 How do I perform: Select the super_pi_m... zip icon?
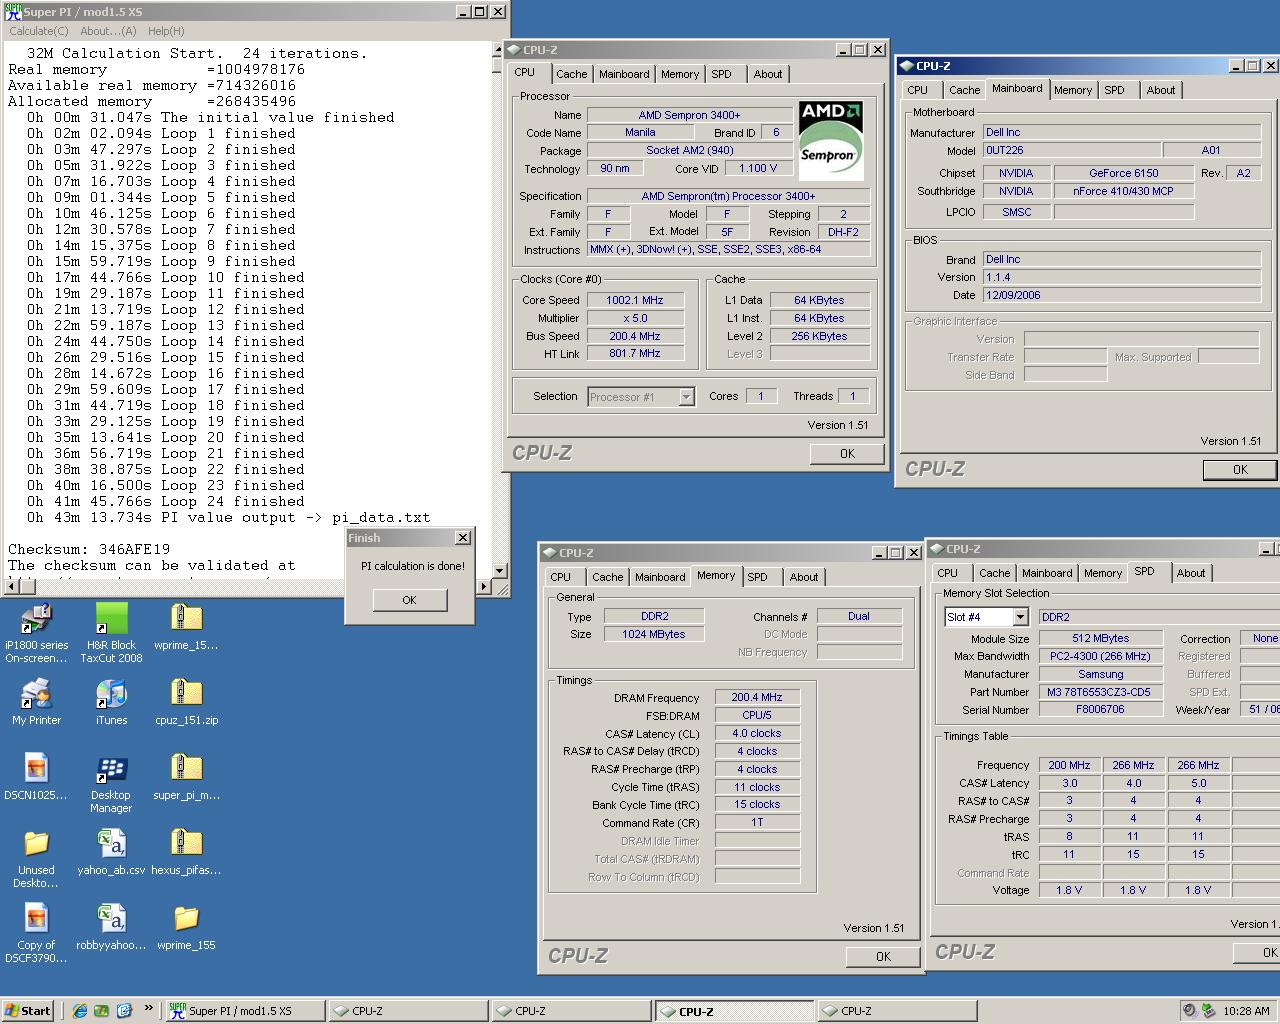[186, 769]
